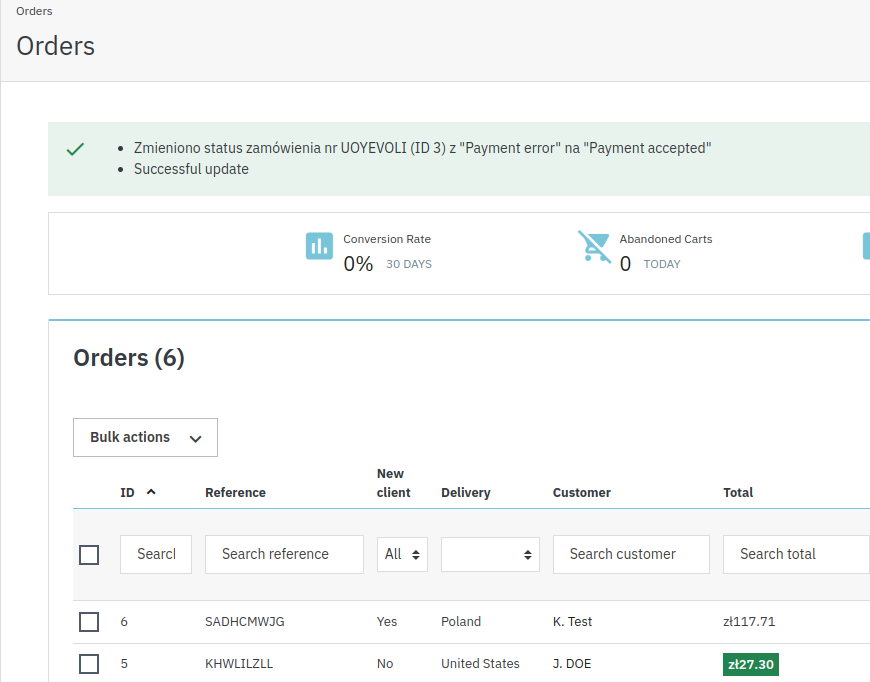The height and width of the screenshot is (682, 870).
Task: Click the Search customer input field
Action: pyautogui.click(x=631, y=554)
